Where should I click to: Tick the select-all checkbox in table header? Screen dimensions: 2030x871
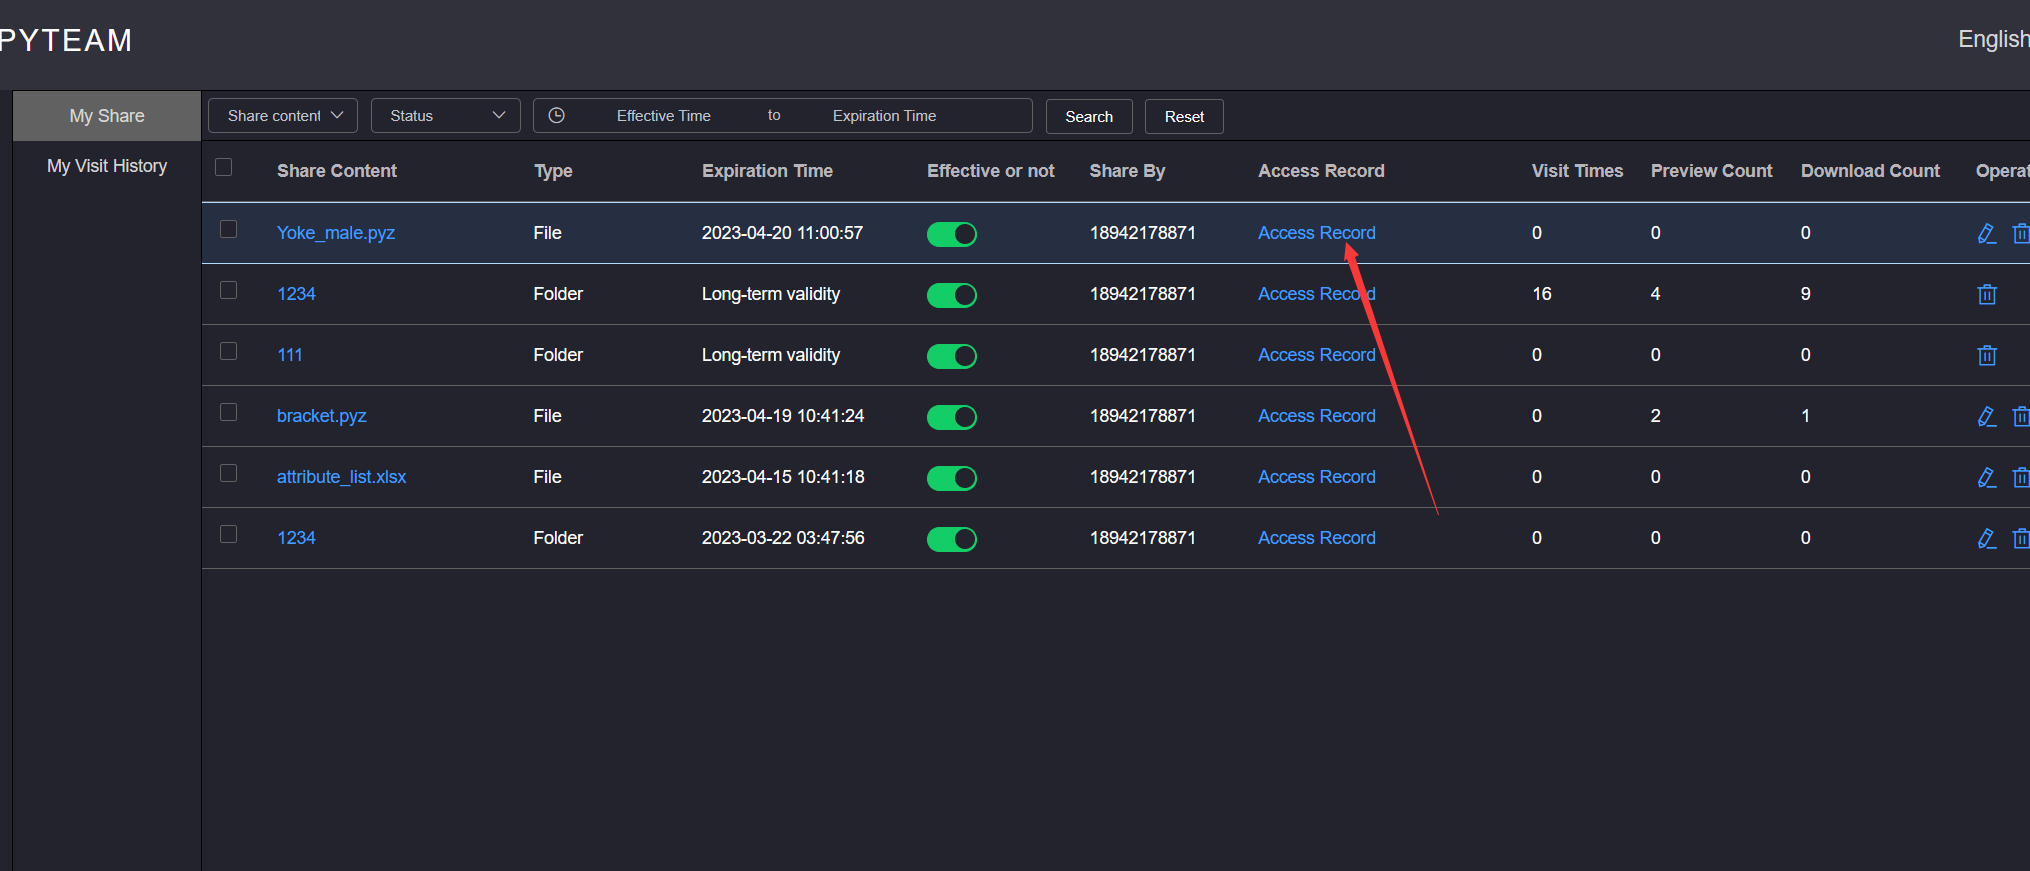[x=224, y=167]
